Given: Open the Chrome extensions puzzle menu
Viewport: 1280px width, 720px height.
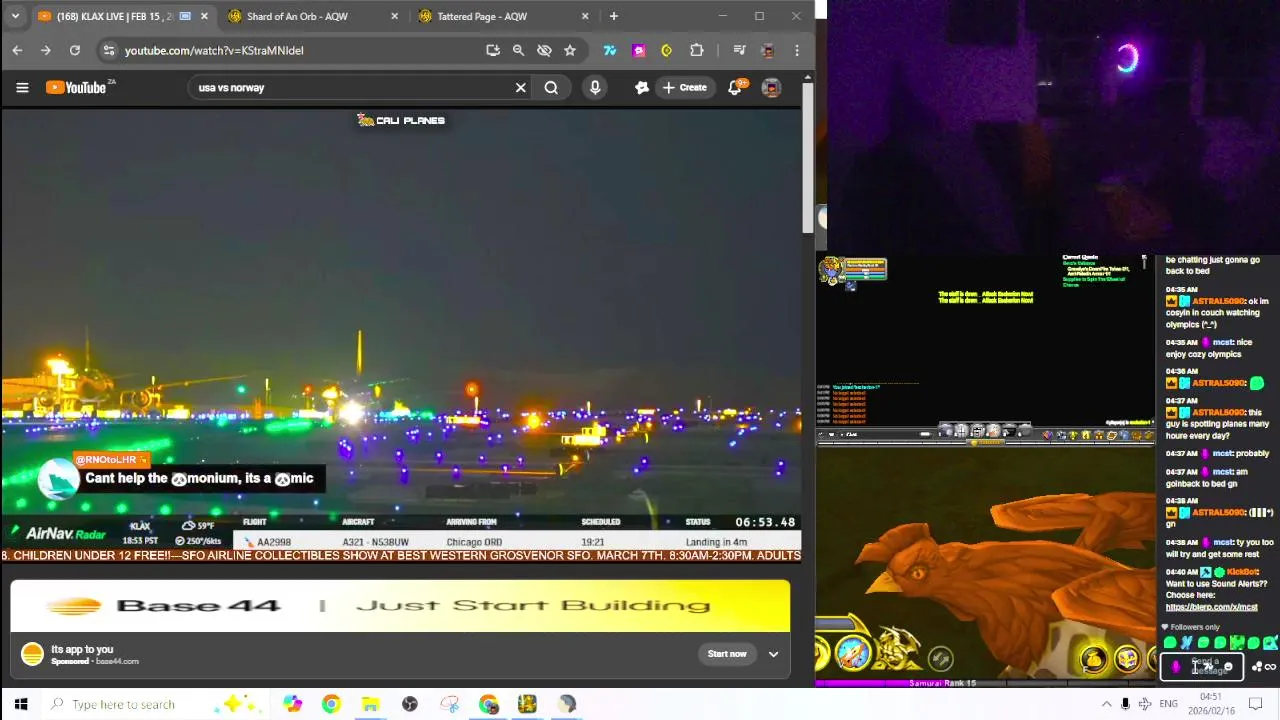Looking at the screenshot, I should pyautogui.click(x=697, y=50).
